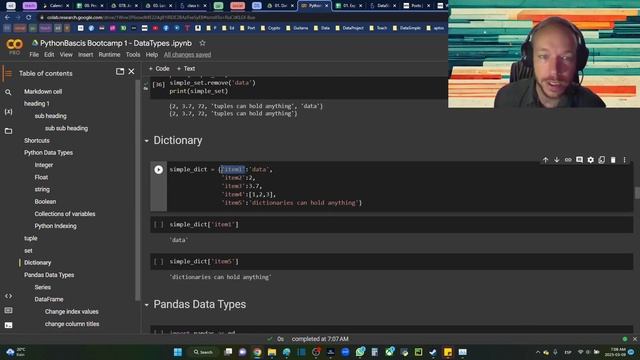Viewport: 640px width, 360px height.
Task: Go to sub sub heading entry
Action: [67, 128]
